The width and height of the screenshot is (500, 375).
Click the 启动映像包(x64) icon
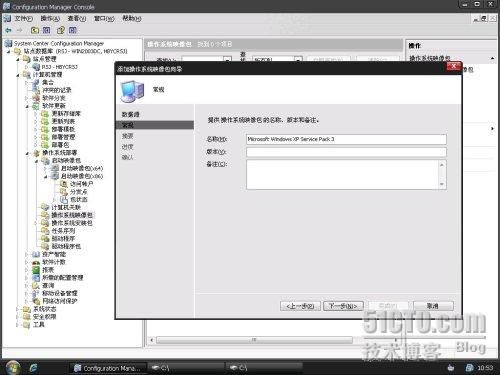[x=55, y=168]
